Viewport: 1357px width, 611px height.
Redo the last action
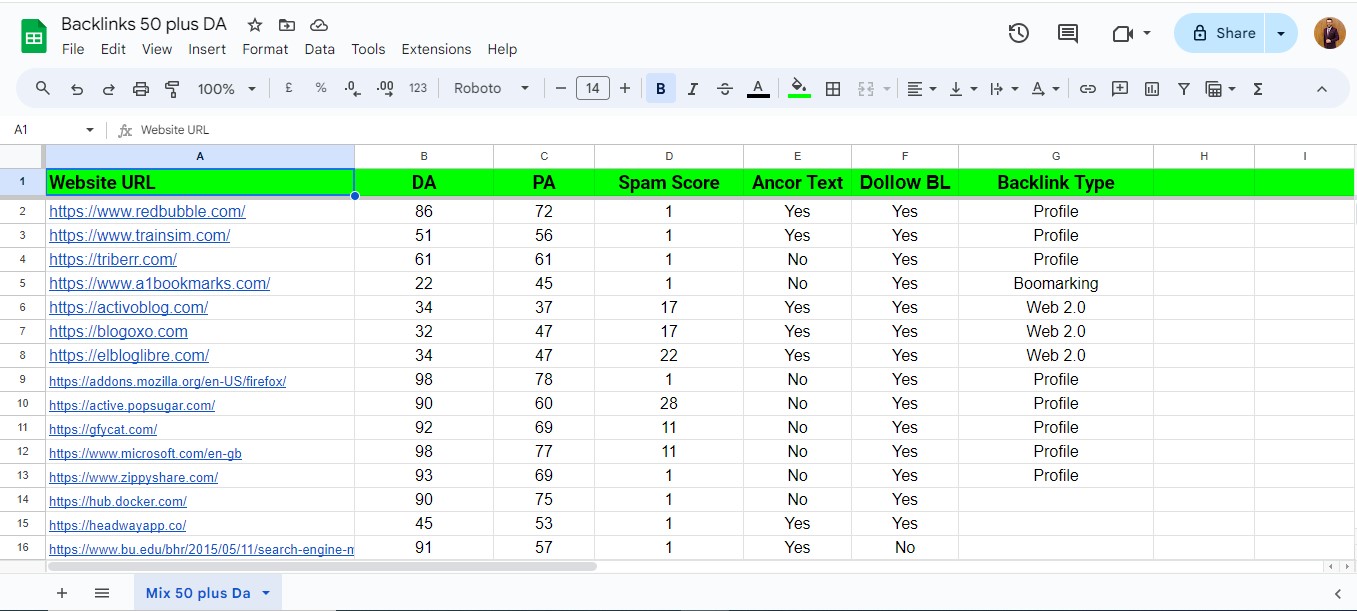pos(109,88)
